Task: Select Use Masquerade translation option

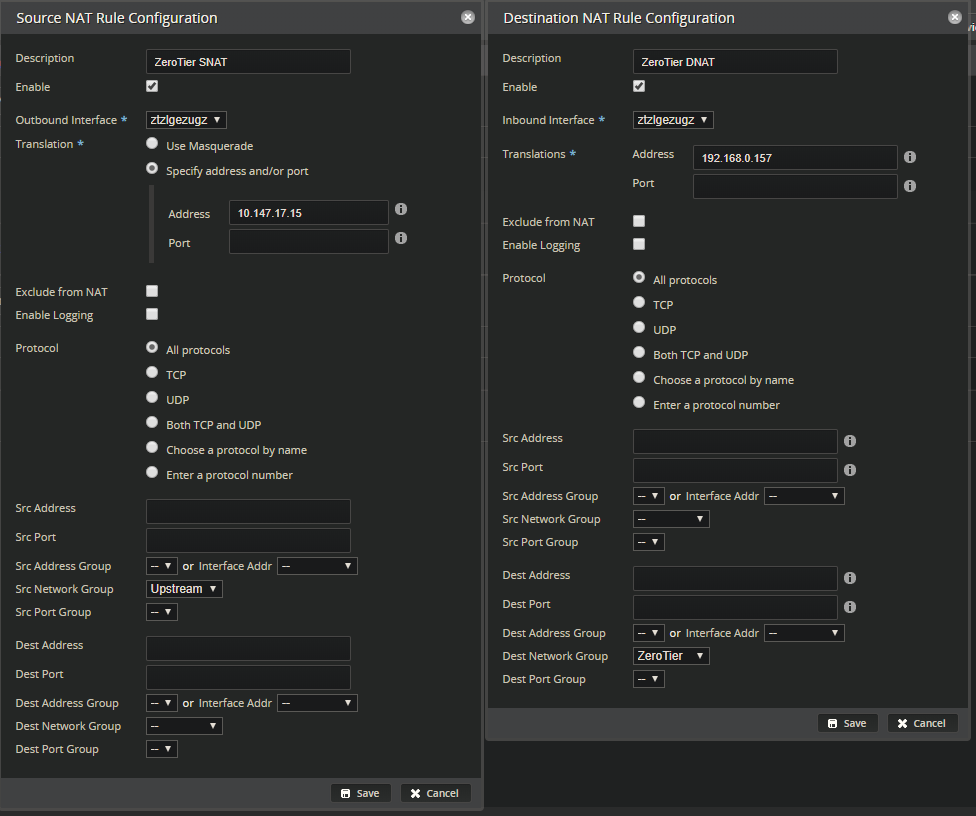Action: [x=152, y=144]
